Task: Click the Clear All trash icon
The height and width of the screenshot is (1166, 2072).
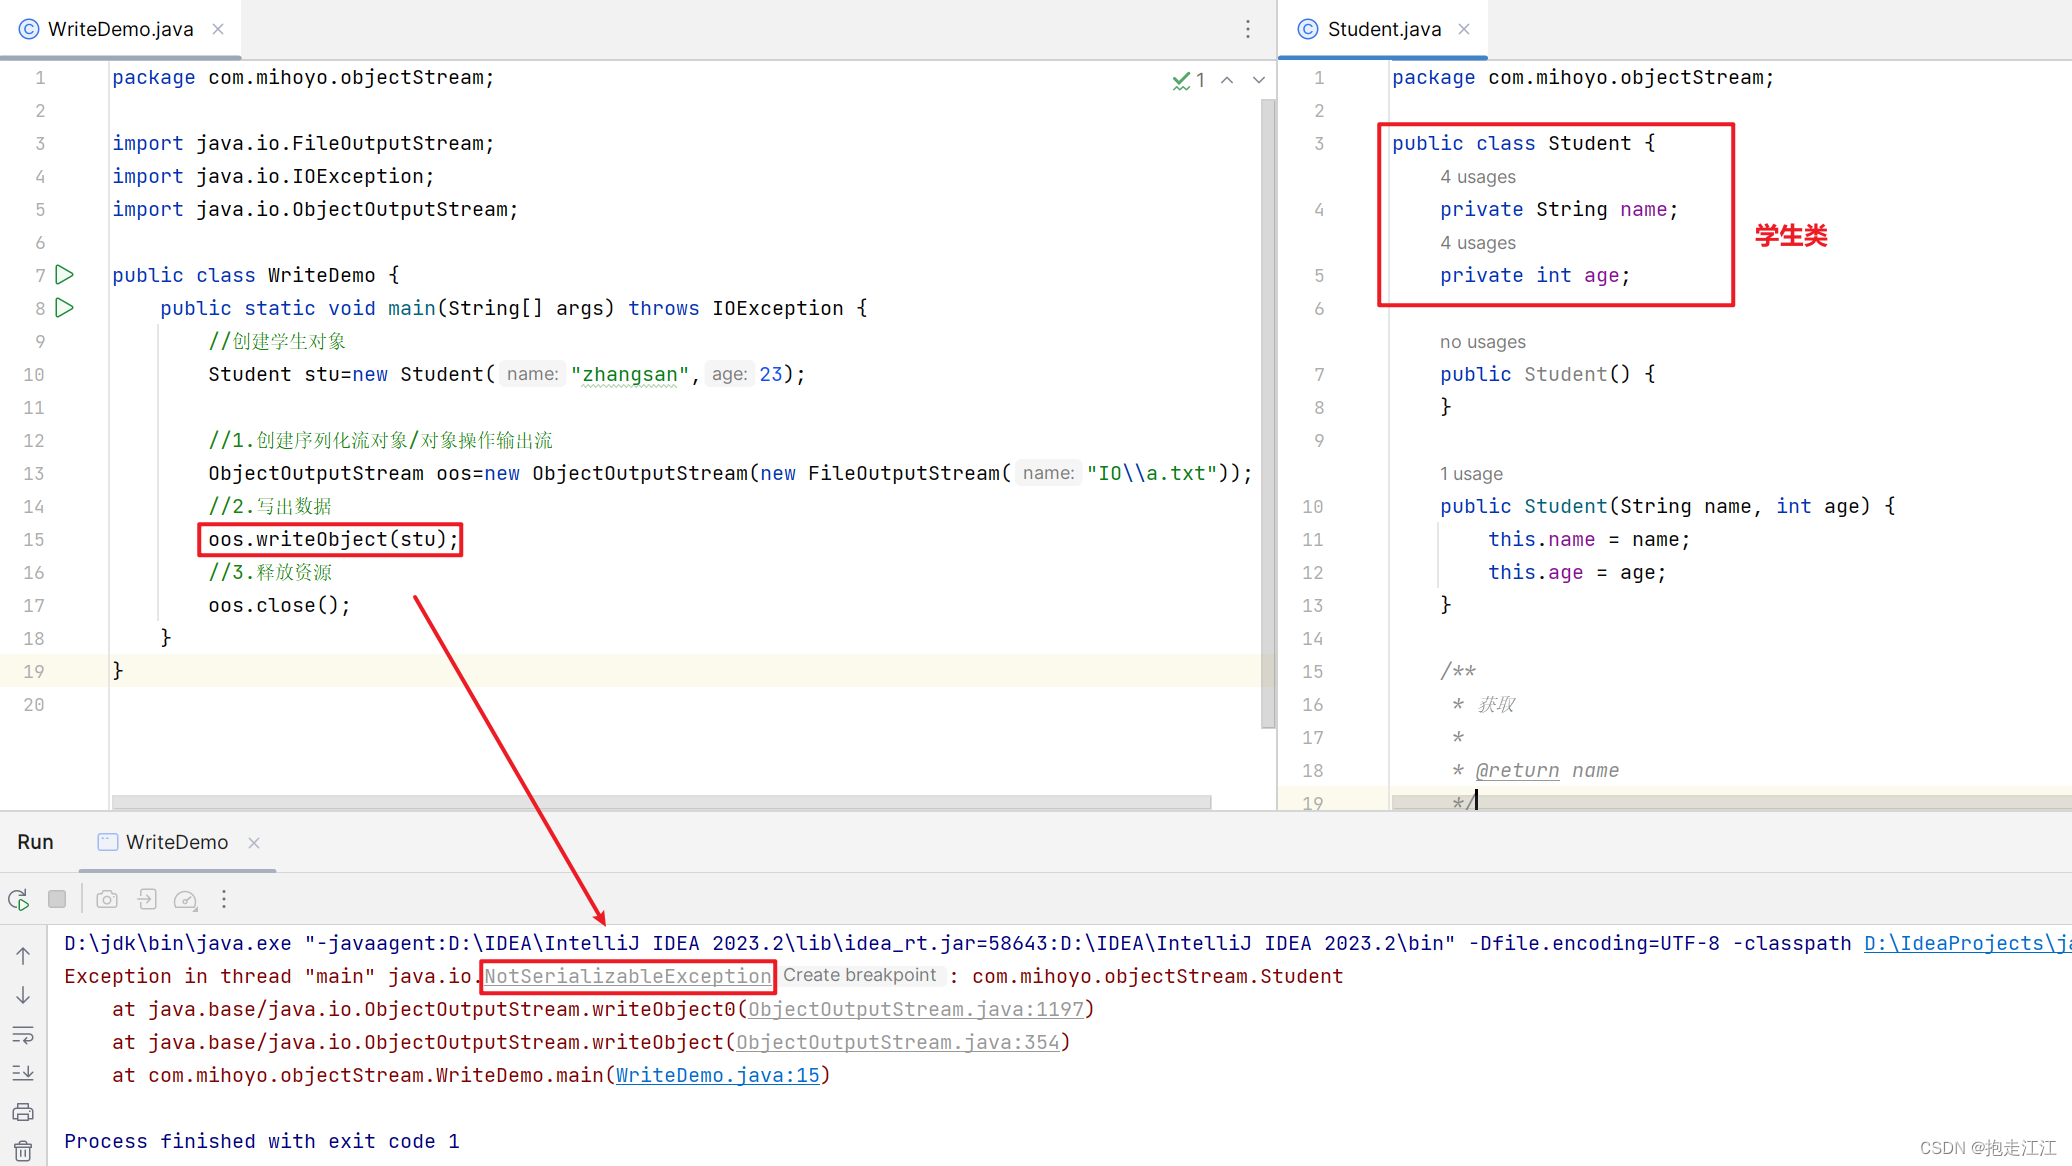Action: coord(23,1150)
